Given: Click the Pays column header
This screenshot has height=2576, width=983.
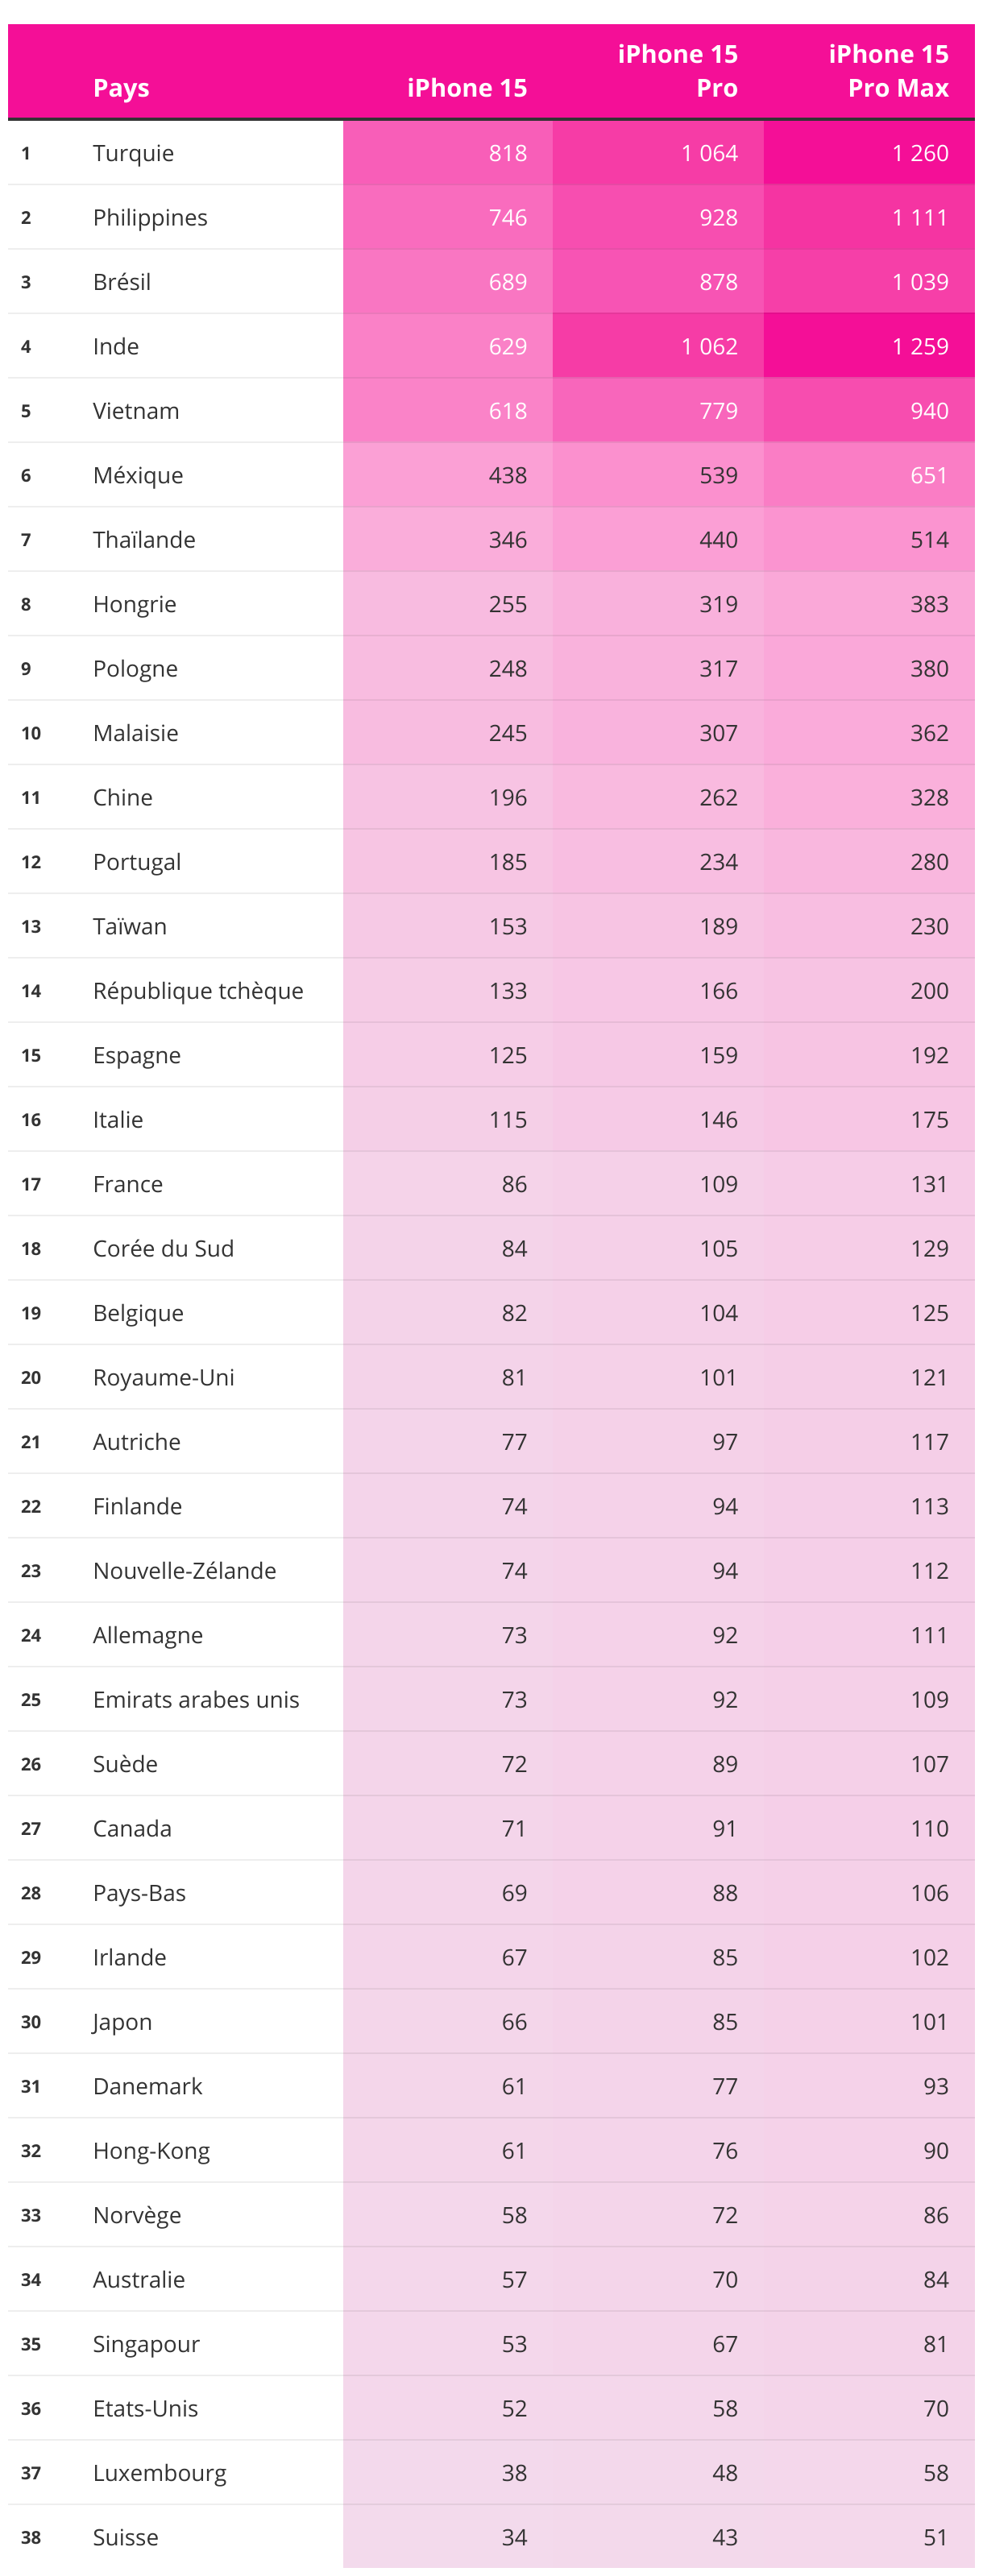Looking at the screenshot, I should point(121,88).
